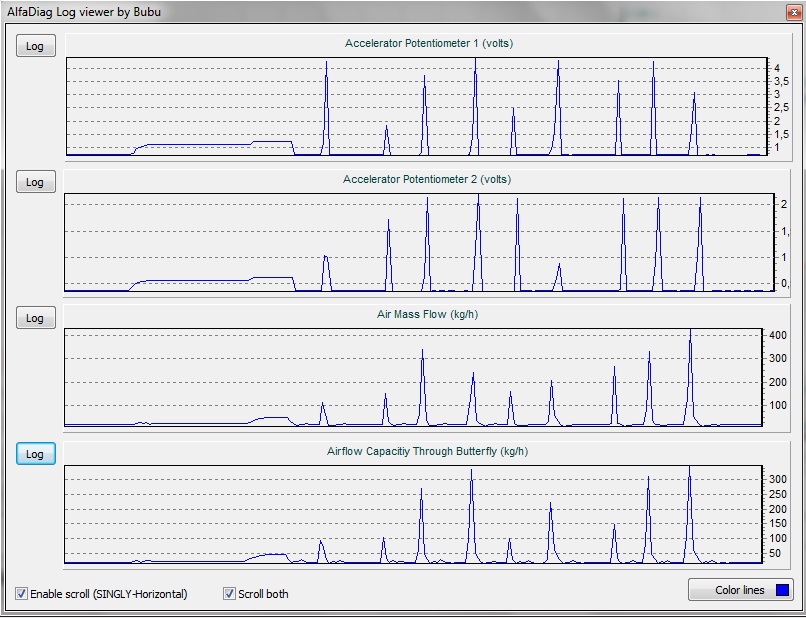Close the AlfaDiag Log viewer window
Image resolution: width=806 pixels, height=618 pixels.
click(793, 12)
